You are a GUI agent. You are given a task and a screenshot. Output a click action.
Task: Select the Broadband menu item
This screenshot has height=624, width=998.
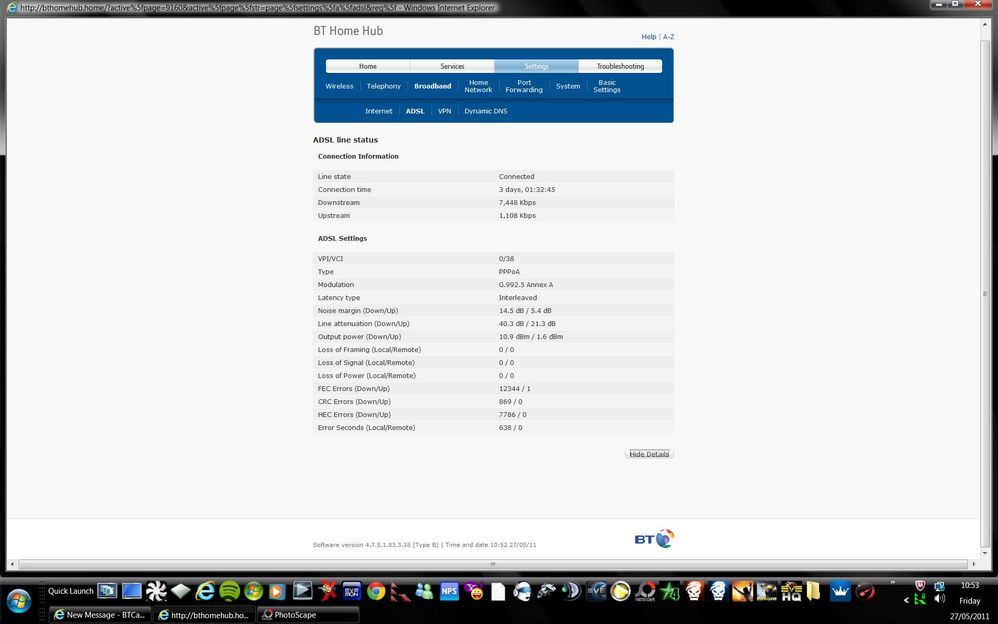432,86
